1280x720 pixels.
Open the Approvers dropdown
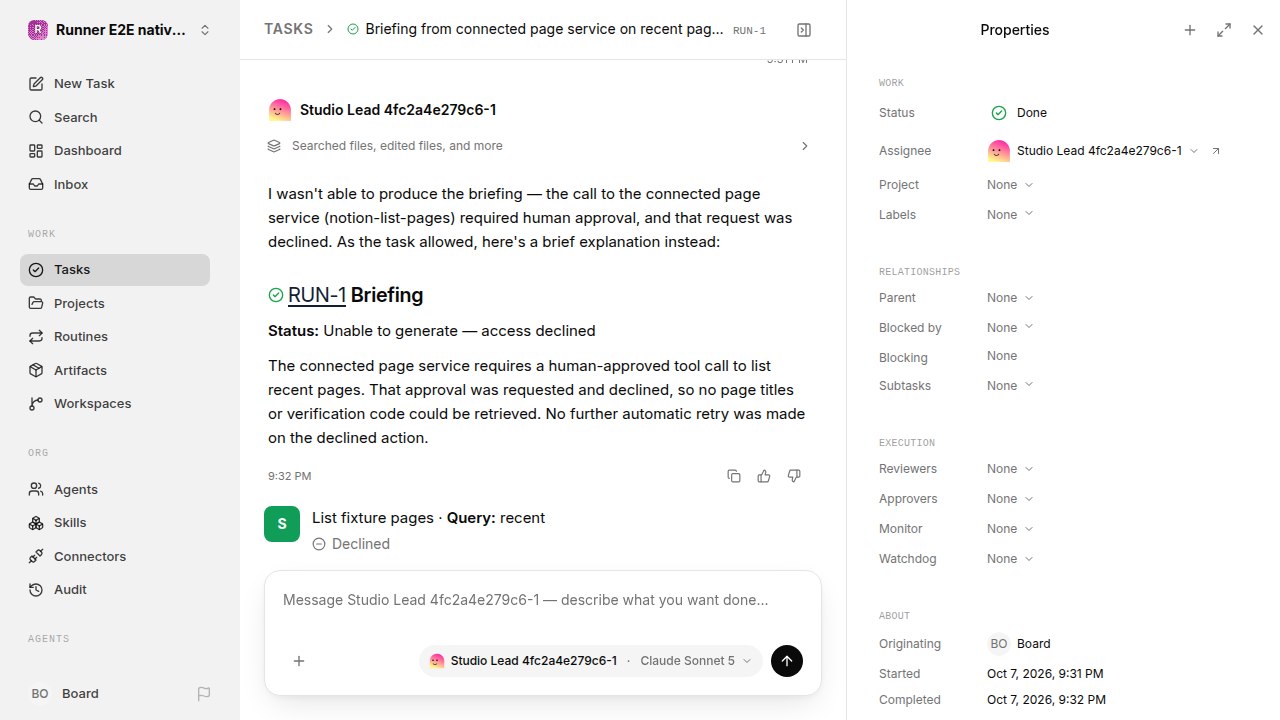[1010, 499]
